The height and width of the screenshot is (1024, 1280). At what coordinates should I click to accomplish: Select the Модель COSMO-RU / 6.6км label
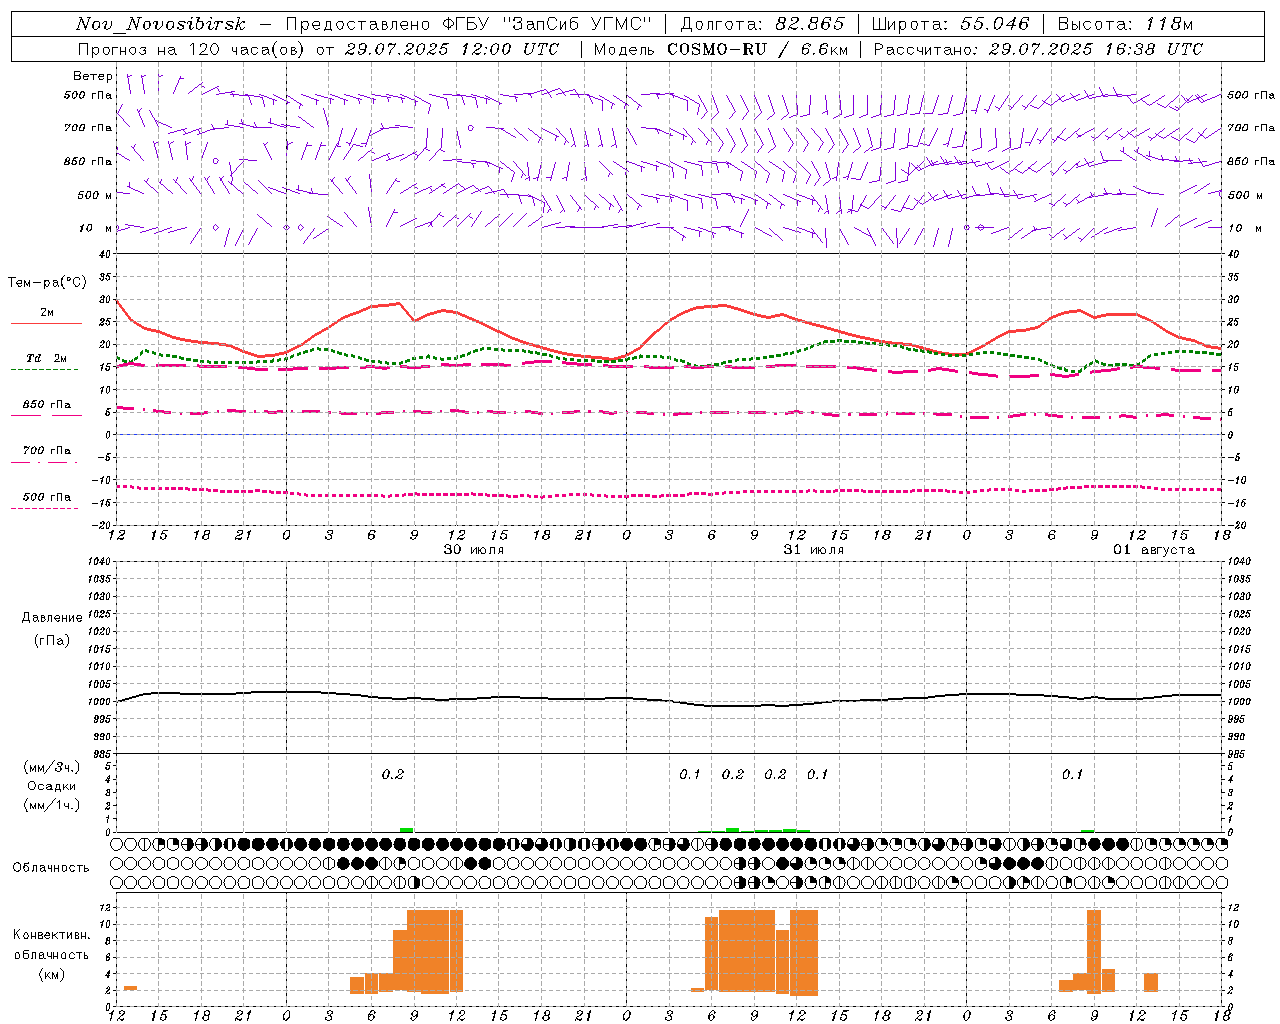coord(721,49)
